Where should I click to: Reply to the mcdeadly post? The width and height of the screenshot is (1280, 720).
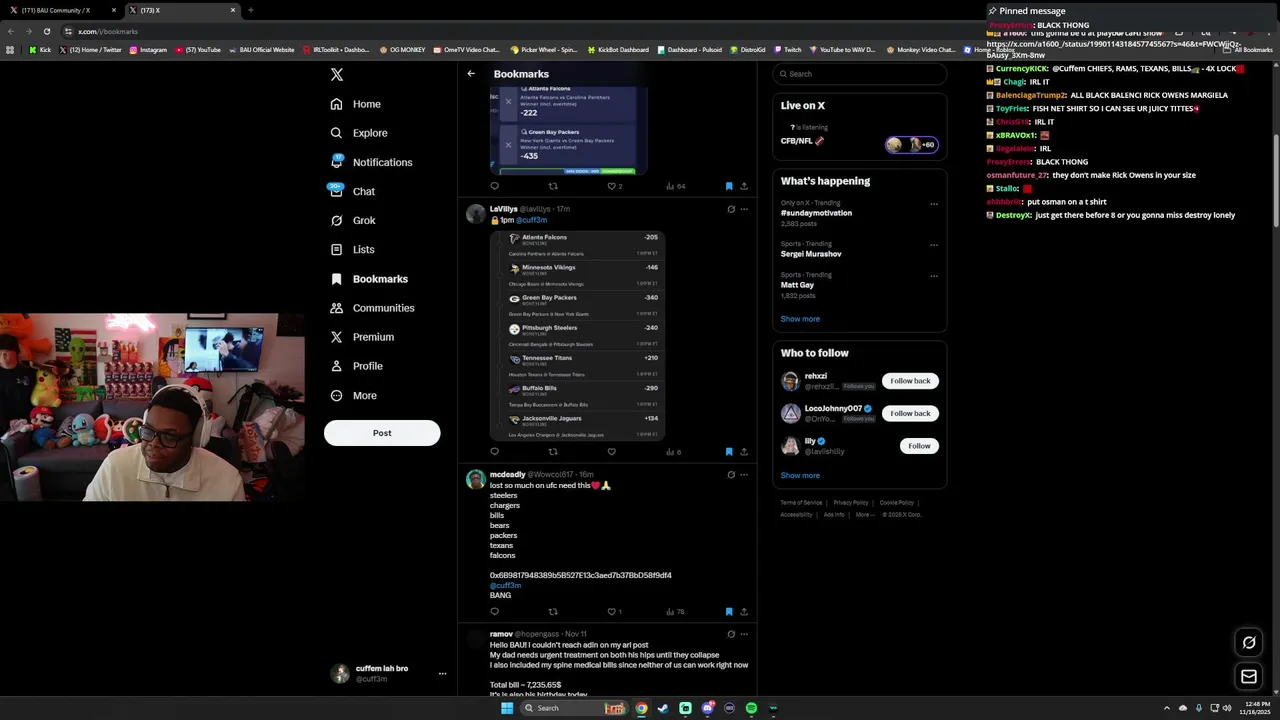[494, 612]
